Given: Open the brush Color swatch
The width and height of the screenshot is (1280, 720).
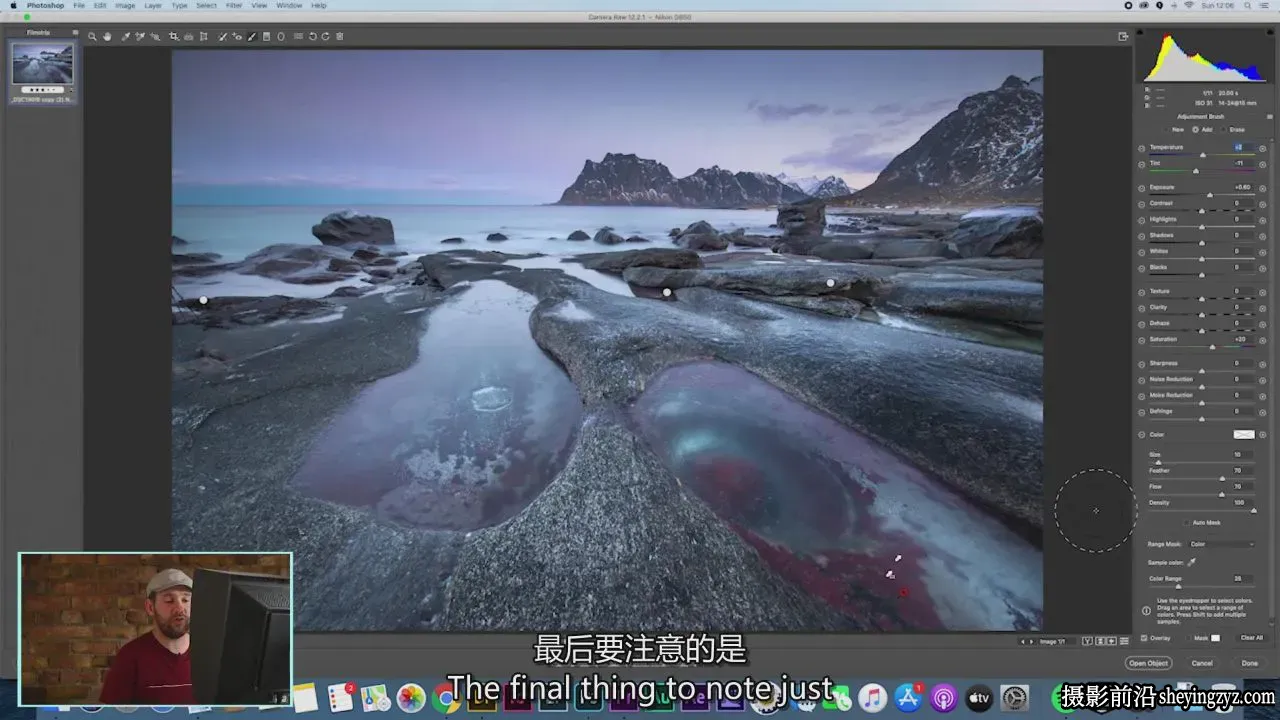Looking at the screenshot, I should click(x=1243, y=434).
